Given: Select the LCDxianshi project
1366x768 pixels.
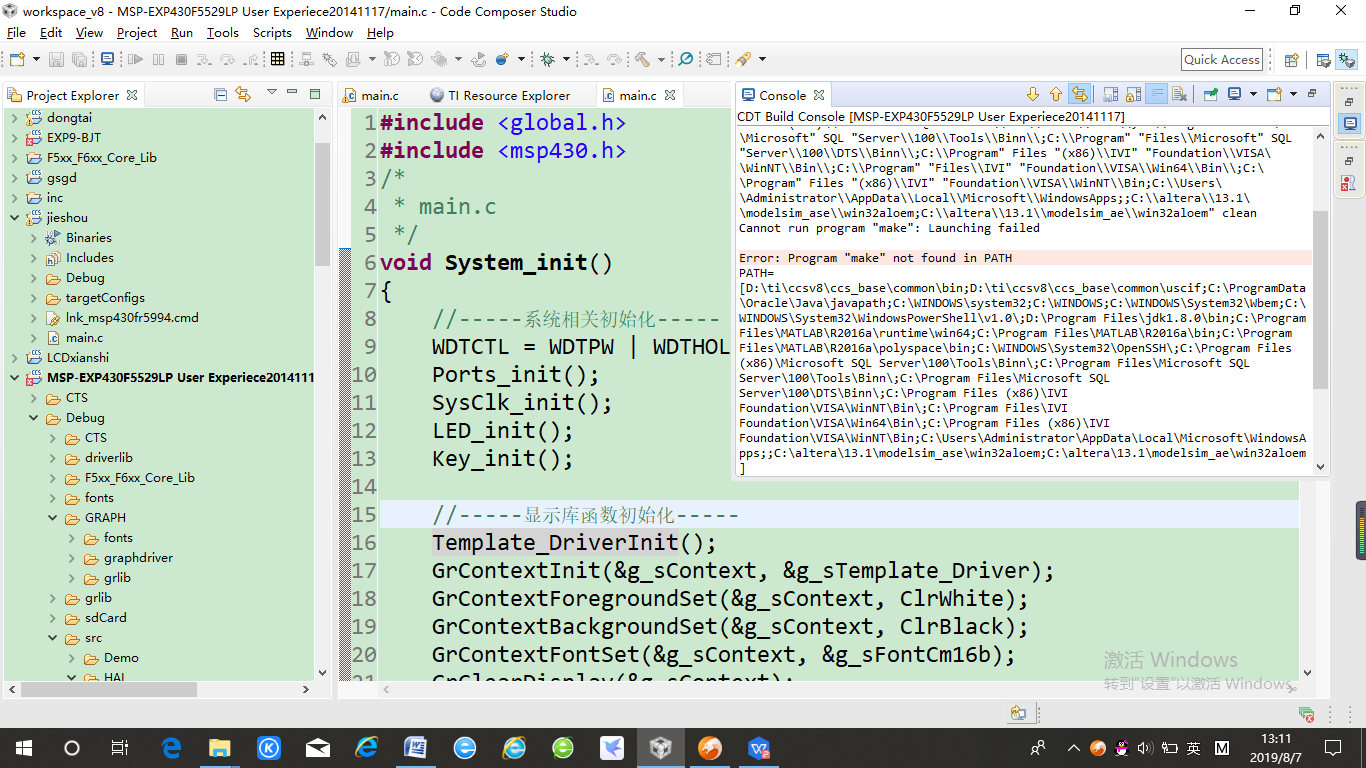Looking at the screenshot, I should pos(77,357).
